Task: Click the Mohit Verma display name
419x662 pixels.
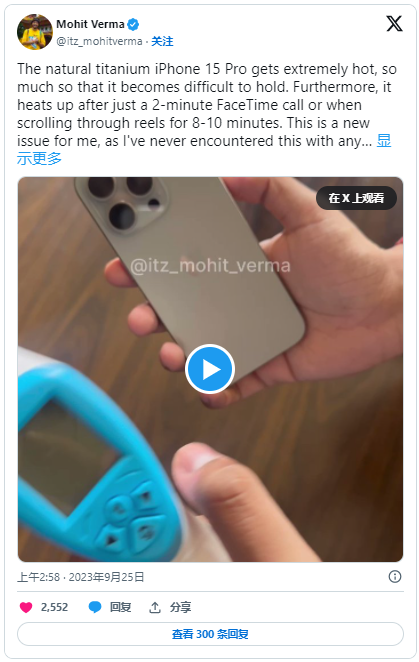Action: [90, 24]
